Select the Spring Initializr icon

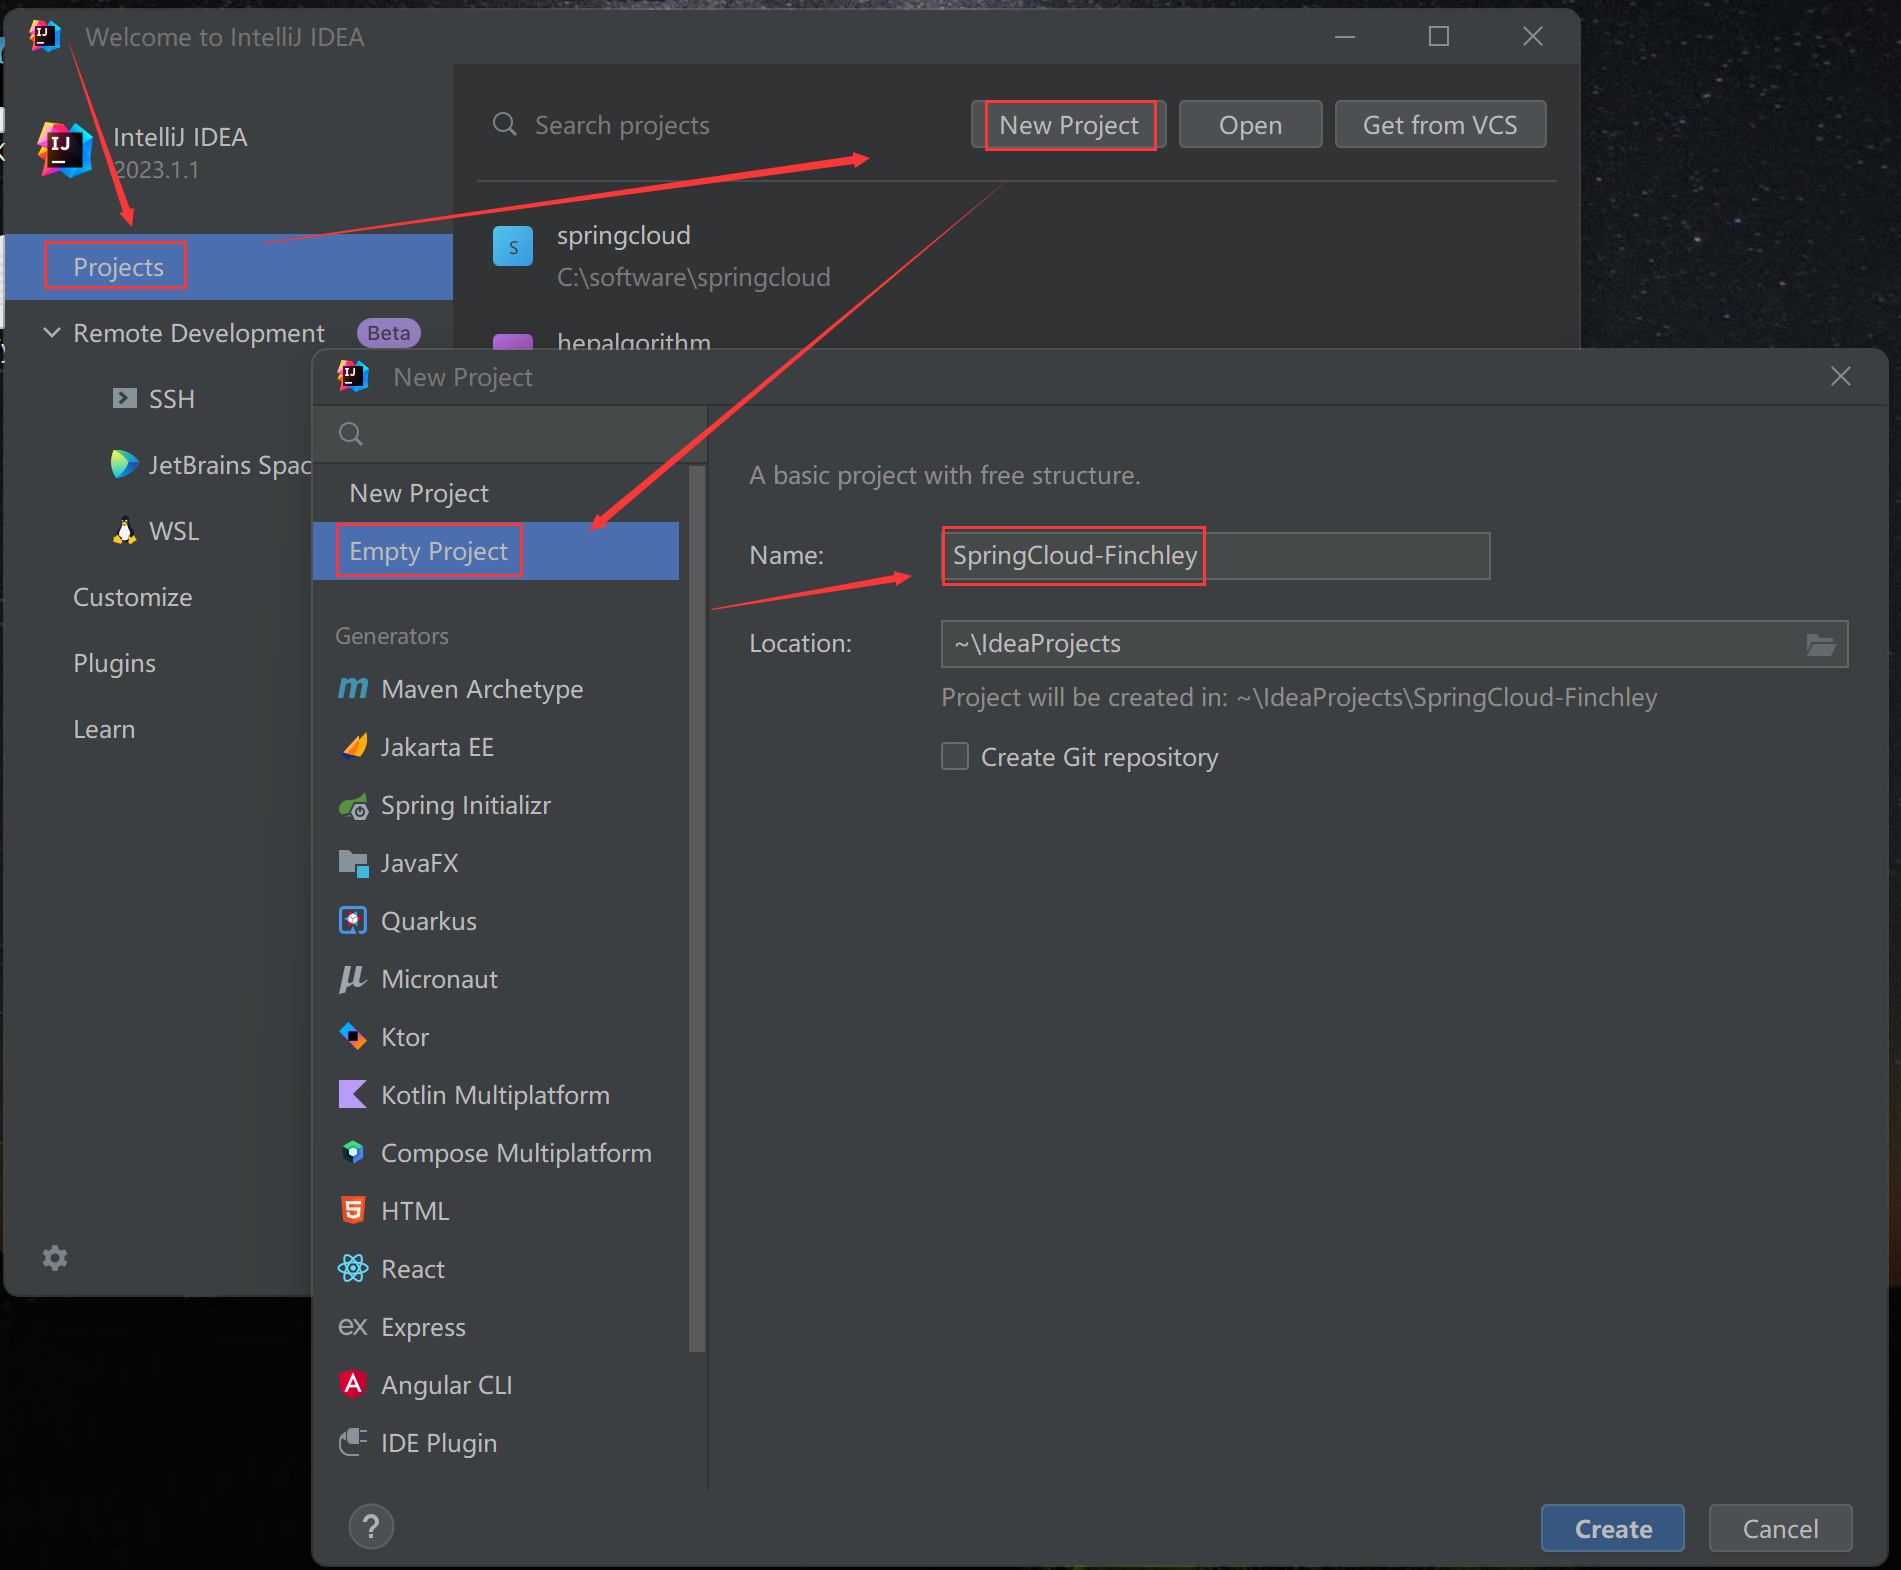(x=353, y=806)
